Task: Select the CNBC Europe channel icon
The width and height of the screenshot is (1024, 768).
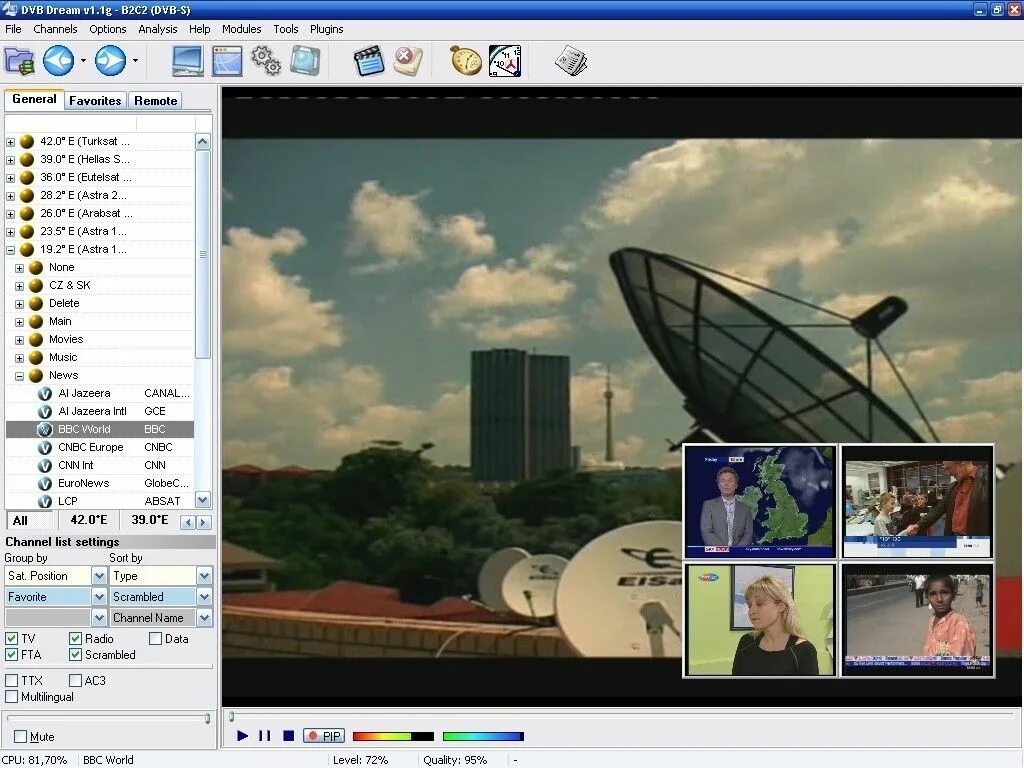Action: pos(44,448)
